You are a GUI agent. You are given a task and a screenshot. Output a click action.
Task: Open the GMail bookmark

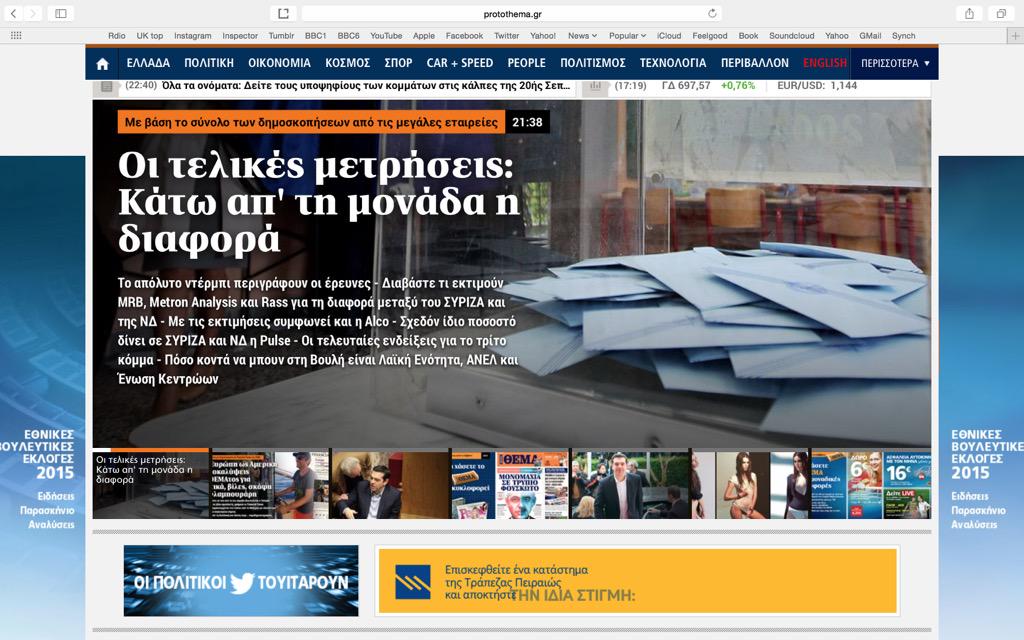click(870, 36)
